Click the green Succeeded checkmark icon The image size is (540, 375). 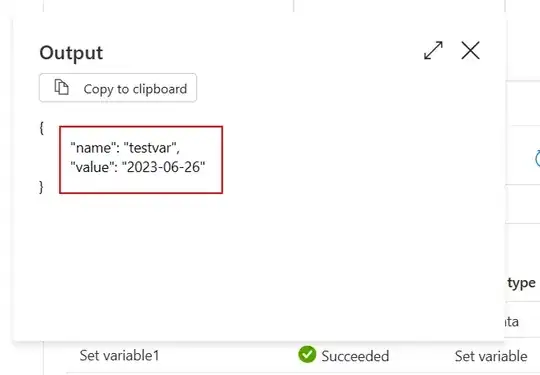[x=307, y=355]
